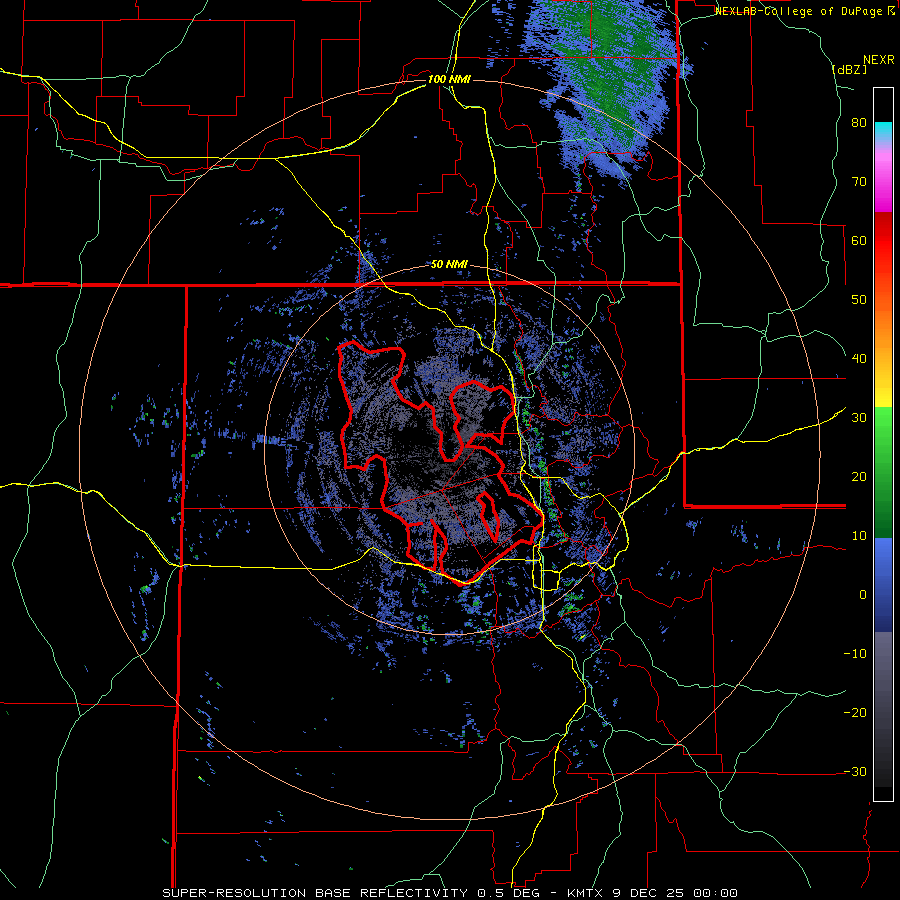Select the [dBZ] units label

point(849,69)
